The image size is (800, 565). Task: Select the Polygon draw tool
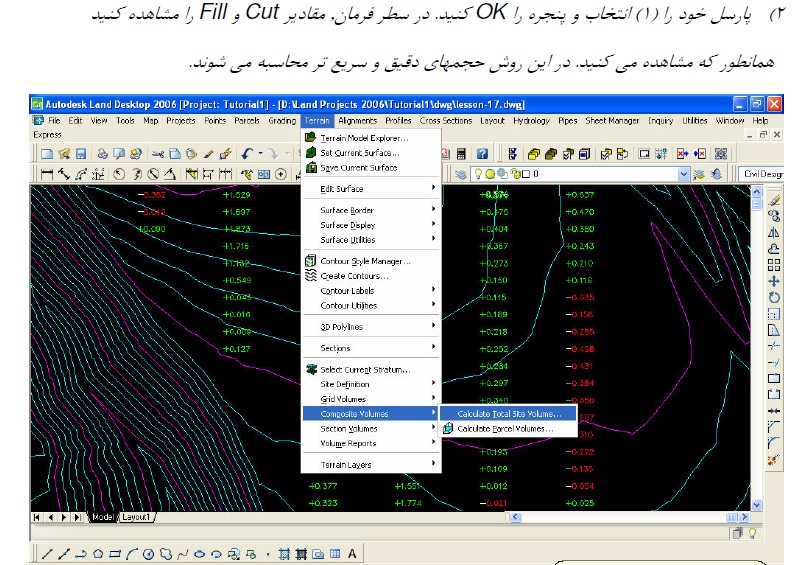[x=98, y=554]
